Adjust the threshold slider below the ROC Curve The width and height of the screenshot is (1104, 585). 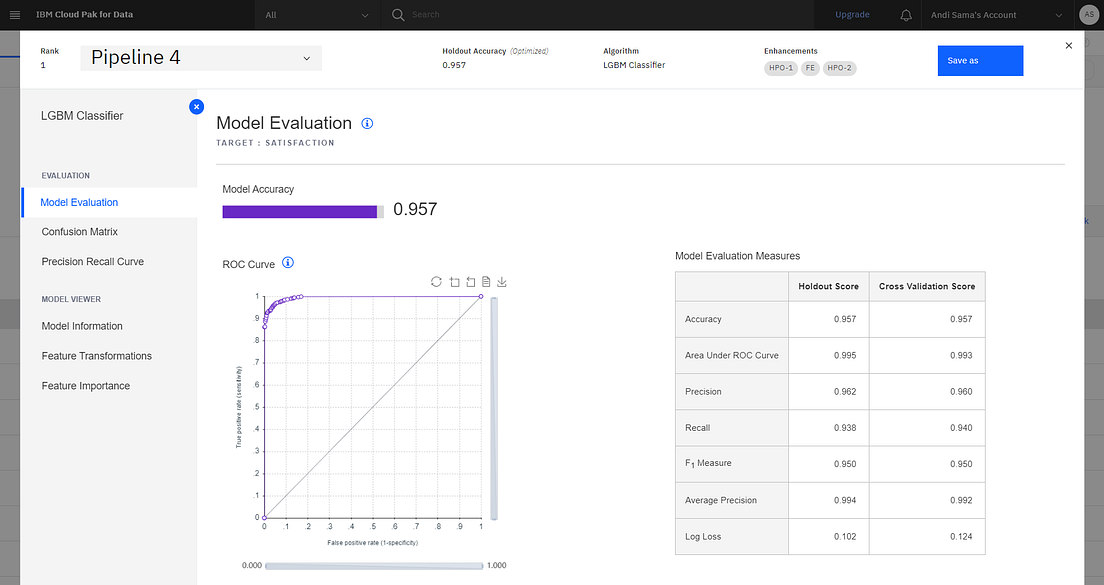tap(376, 565)
